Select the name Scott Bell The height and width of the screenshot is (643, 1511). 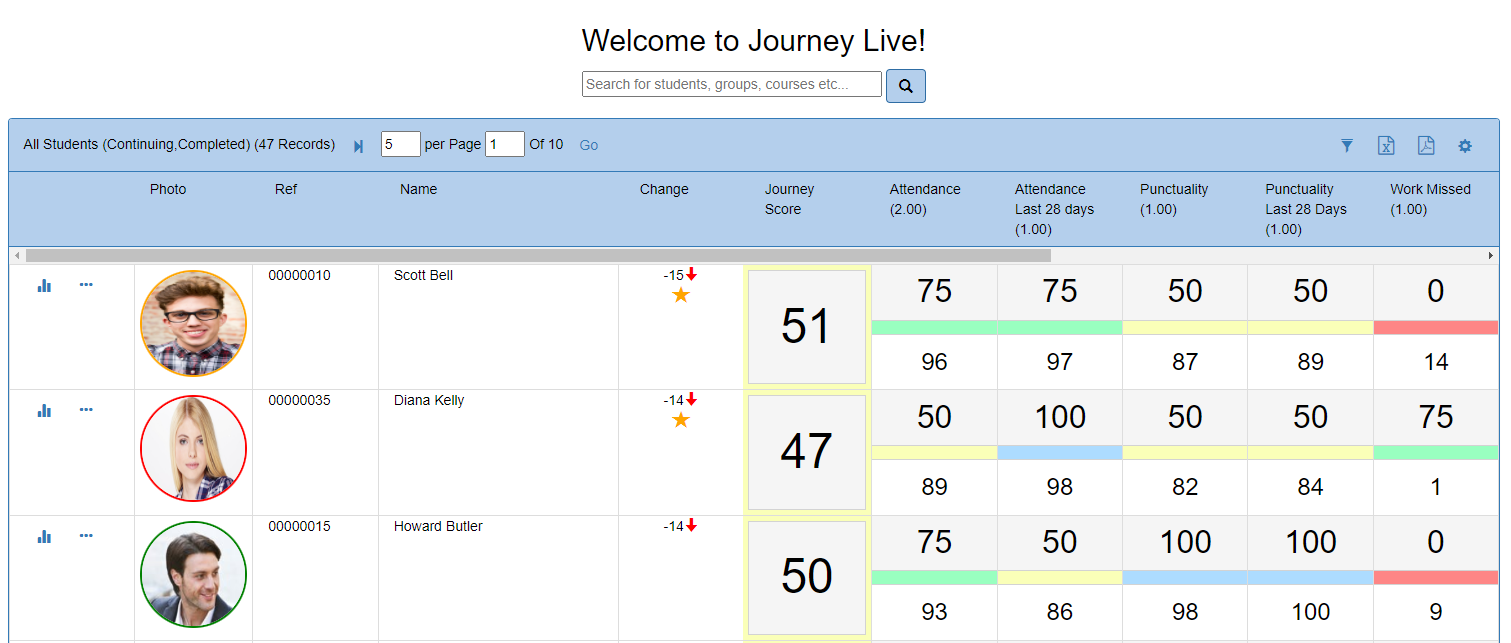coord(423,275)
